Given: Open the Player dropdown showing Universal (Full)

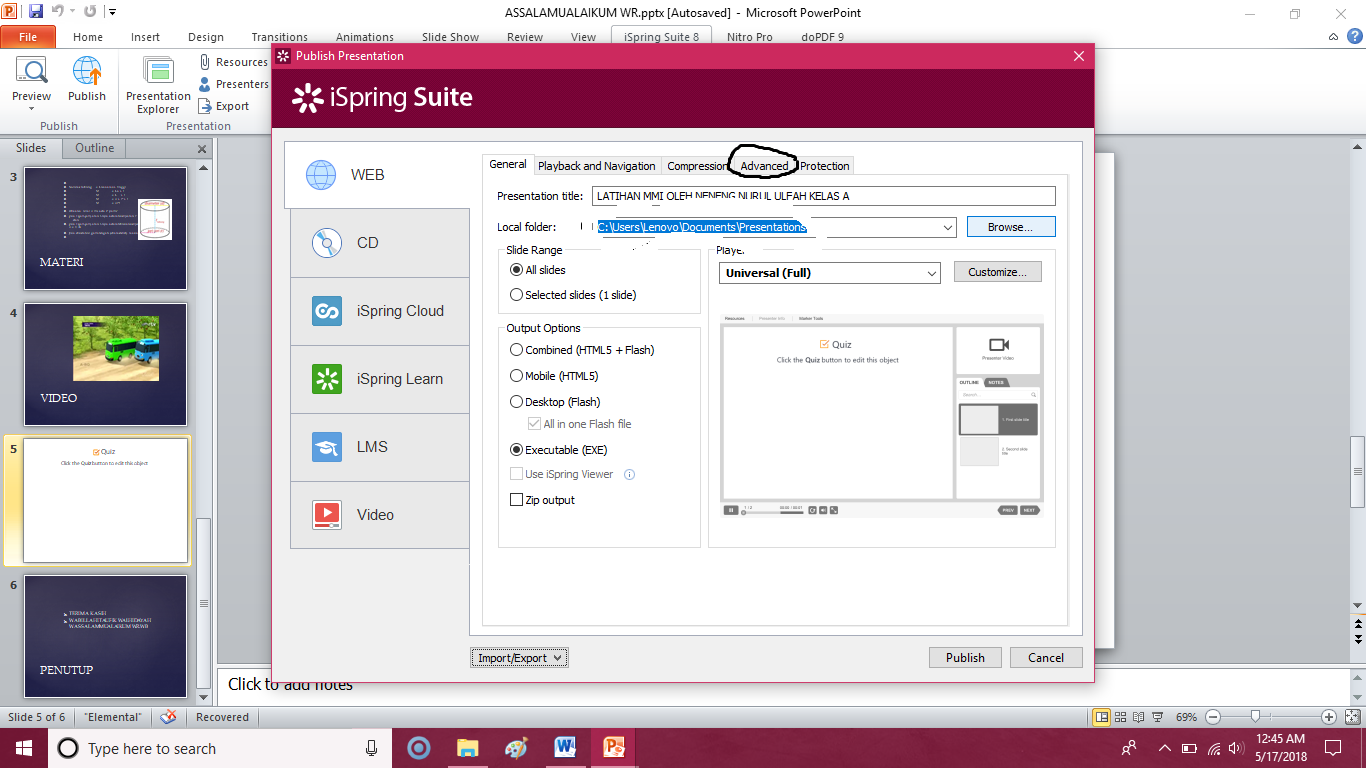Looking at the screenshot, I should click(830, 272).
